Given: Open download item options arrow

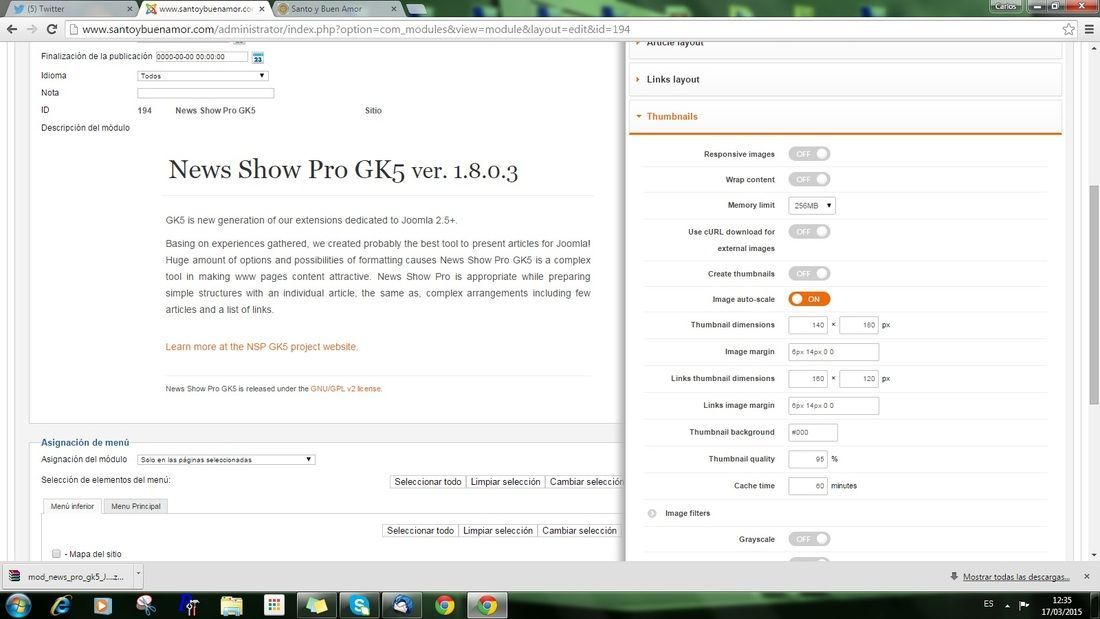Looking at the screenshot, I should (138, 573).
